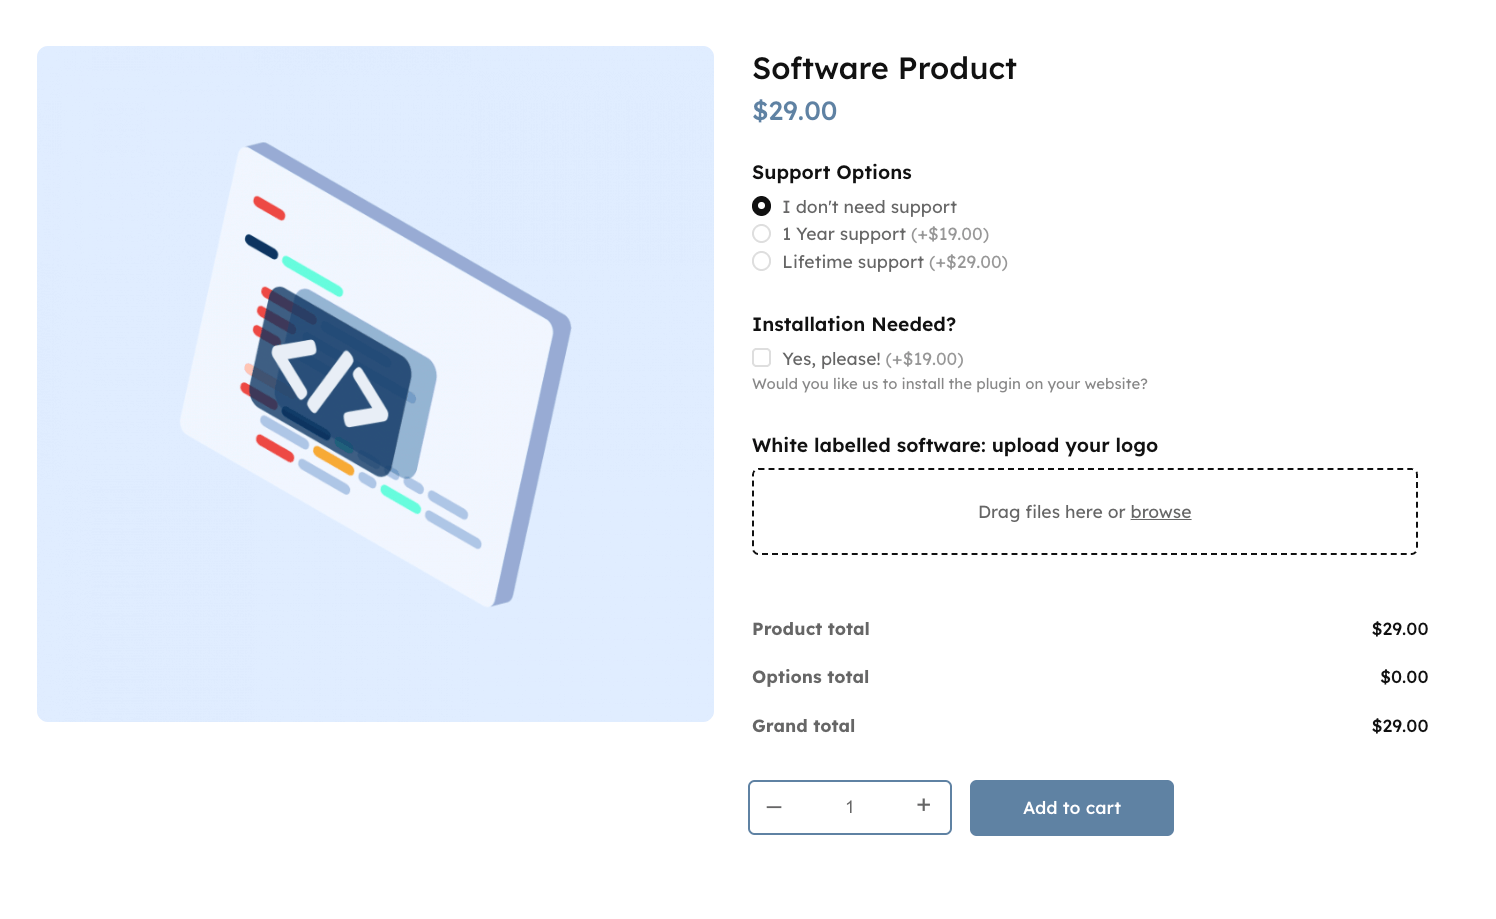Viewport: 1496px width, 919px height.
Task: Click the "Product total" row label
Action: [x=810, y=629]
